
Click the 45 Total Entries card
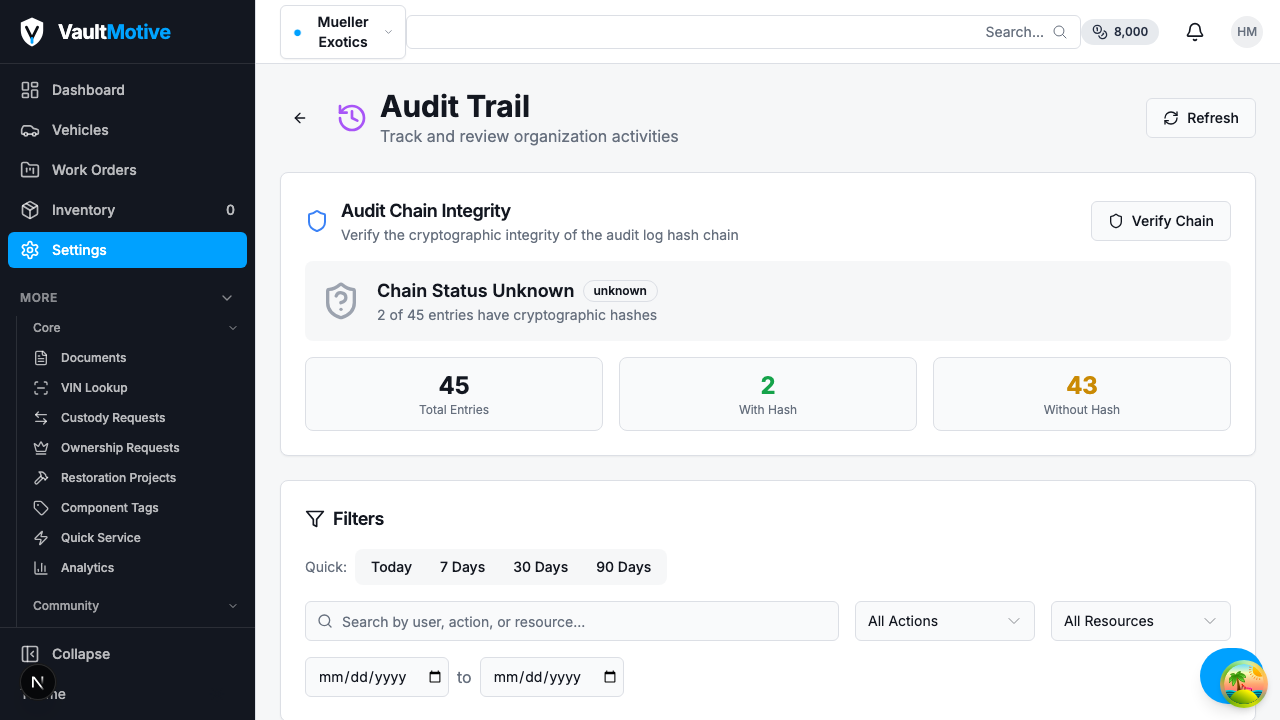click(454, 394)
